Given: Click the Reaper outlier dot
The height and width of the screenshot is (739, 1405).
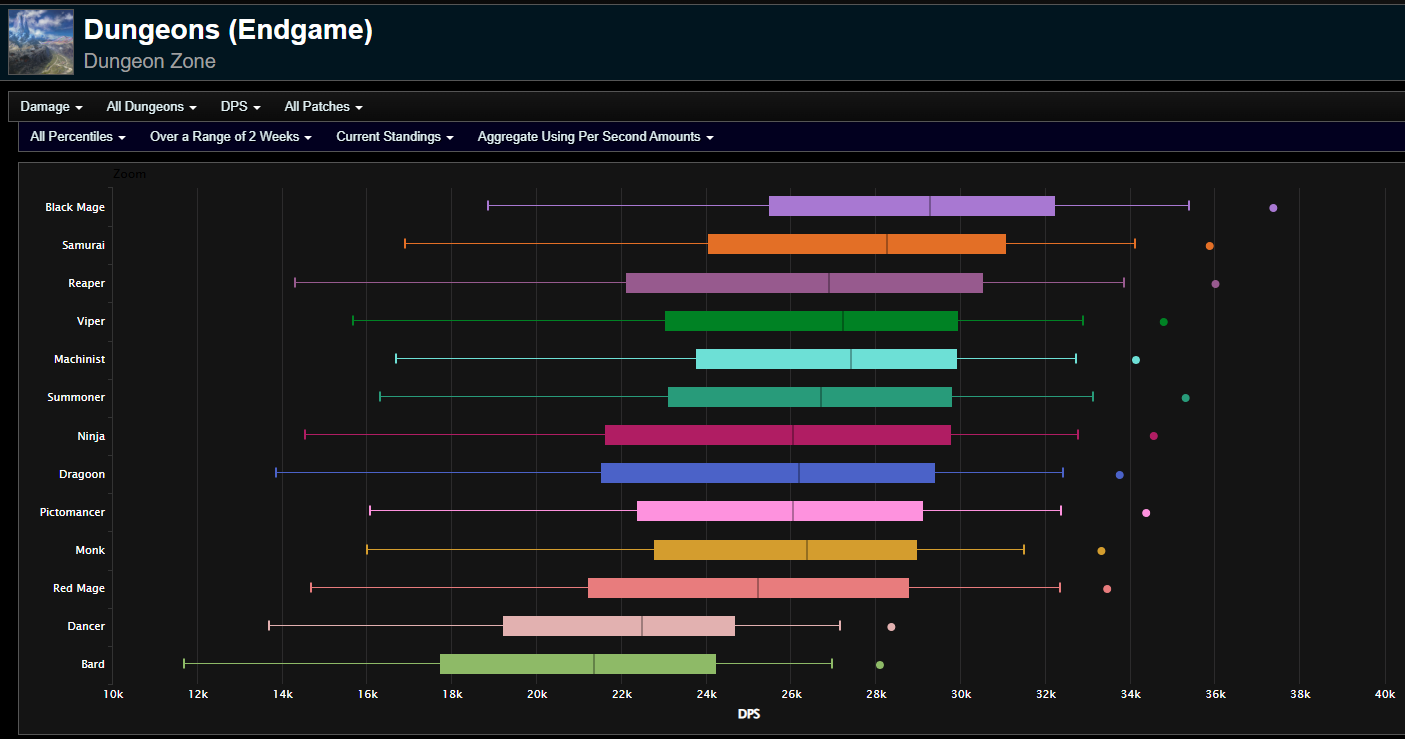Looking at the screenshot, I should tap(1215, 284).
